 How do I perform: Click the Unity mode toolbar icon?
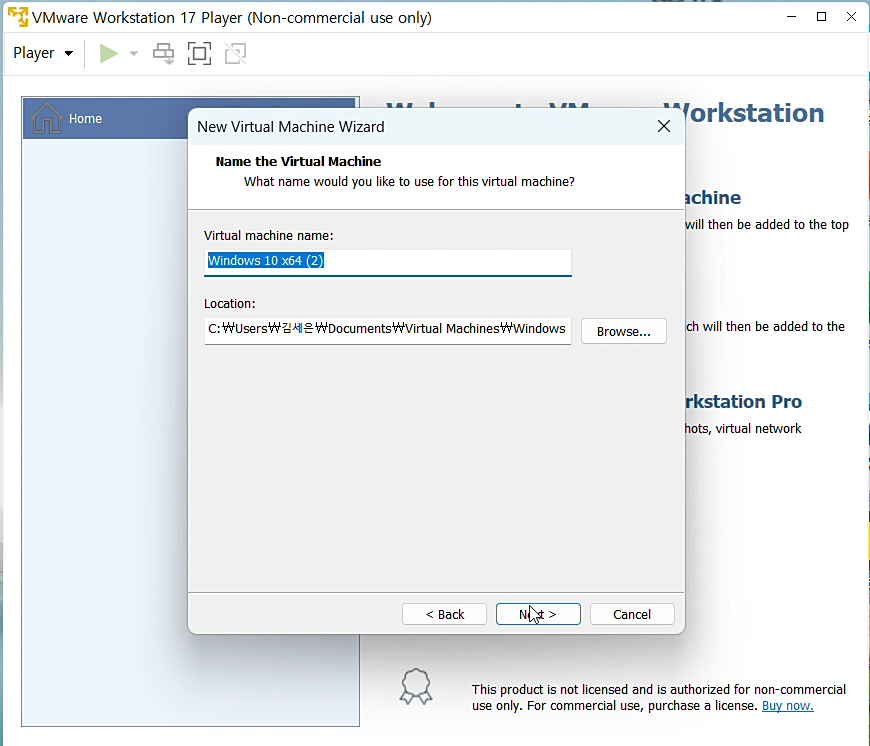click(235, 53)
